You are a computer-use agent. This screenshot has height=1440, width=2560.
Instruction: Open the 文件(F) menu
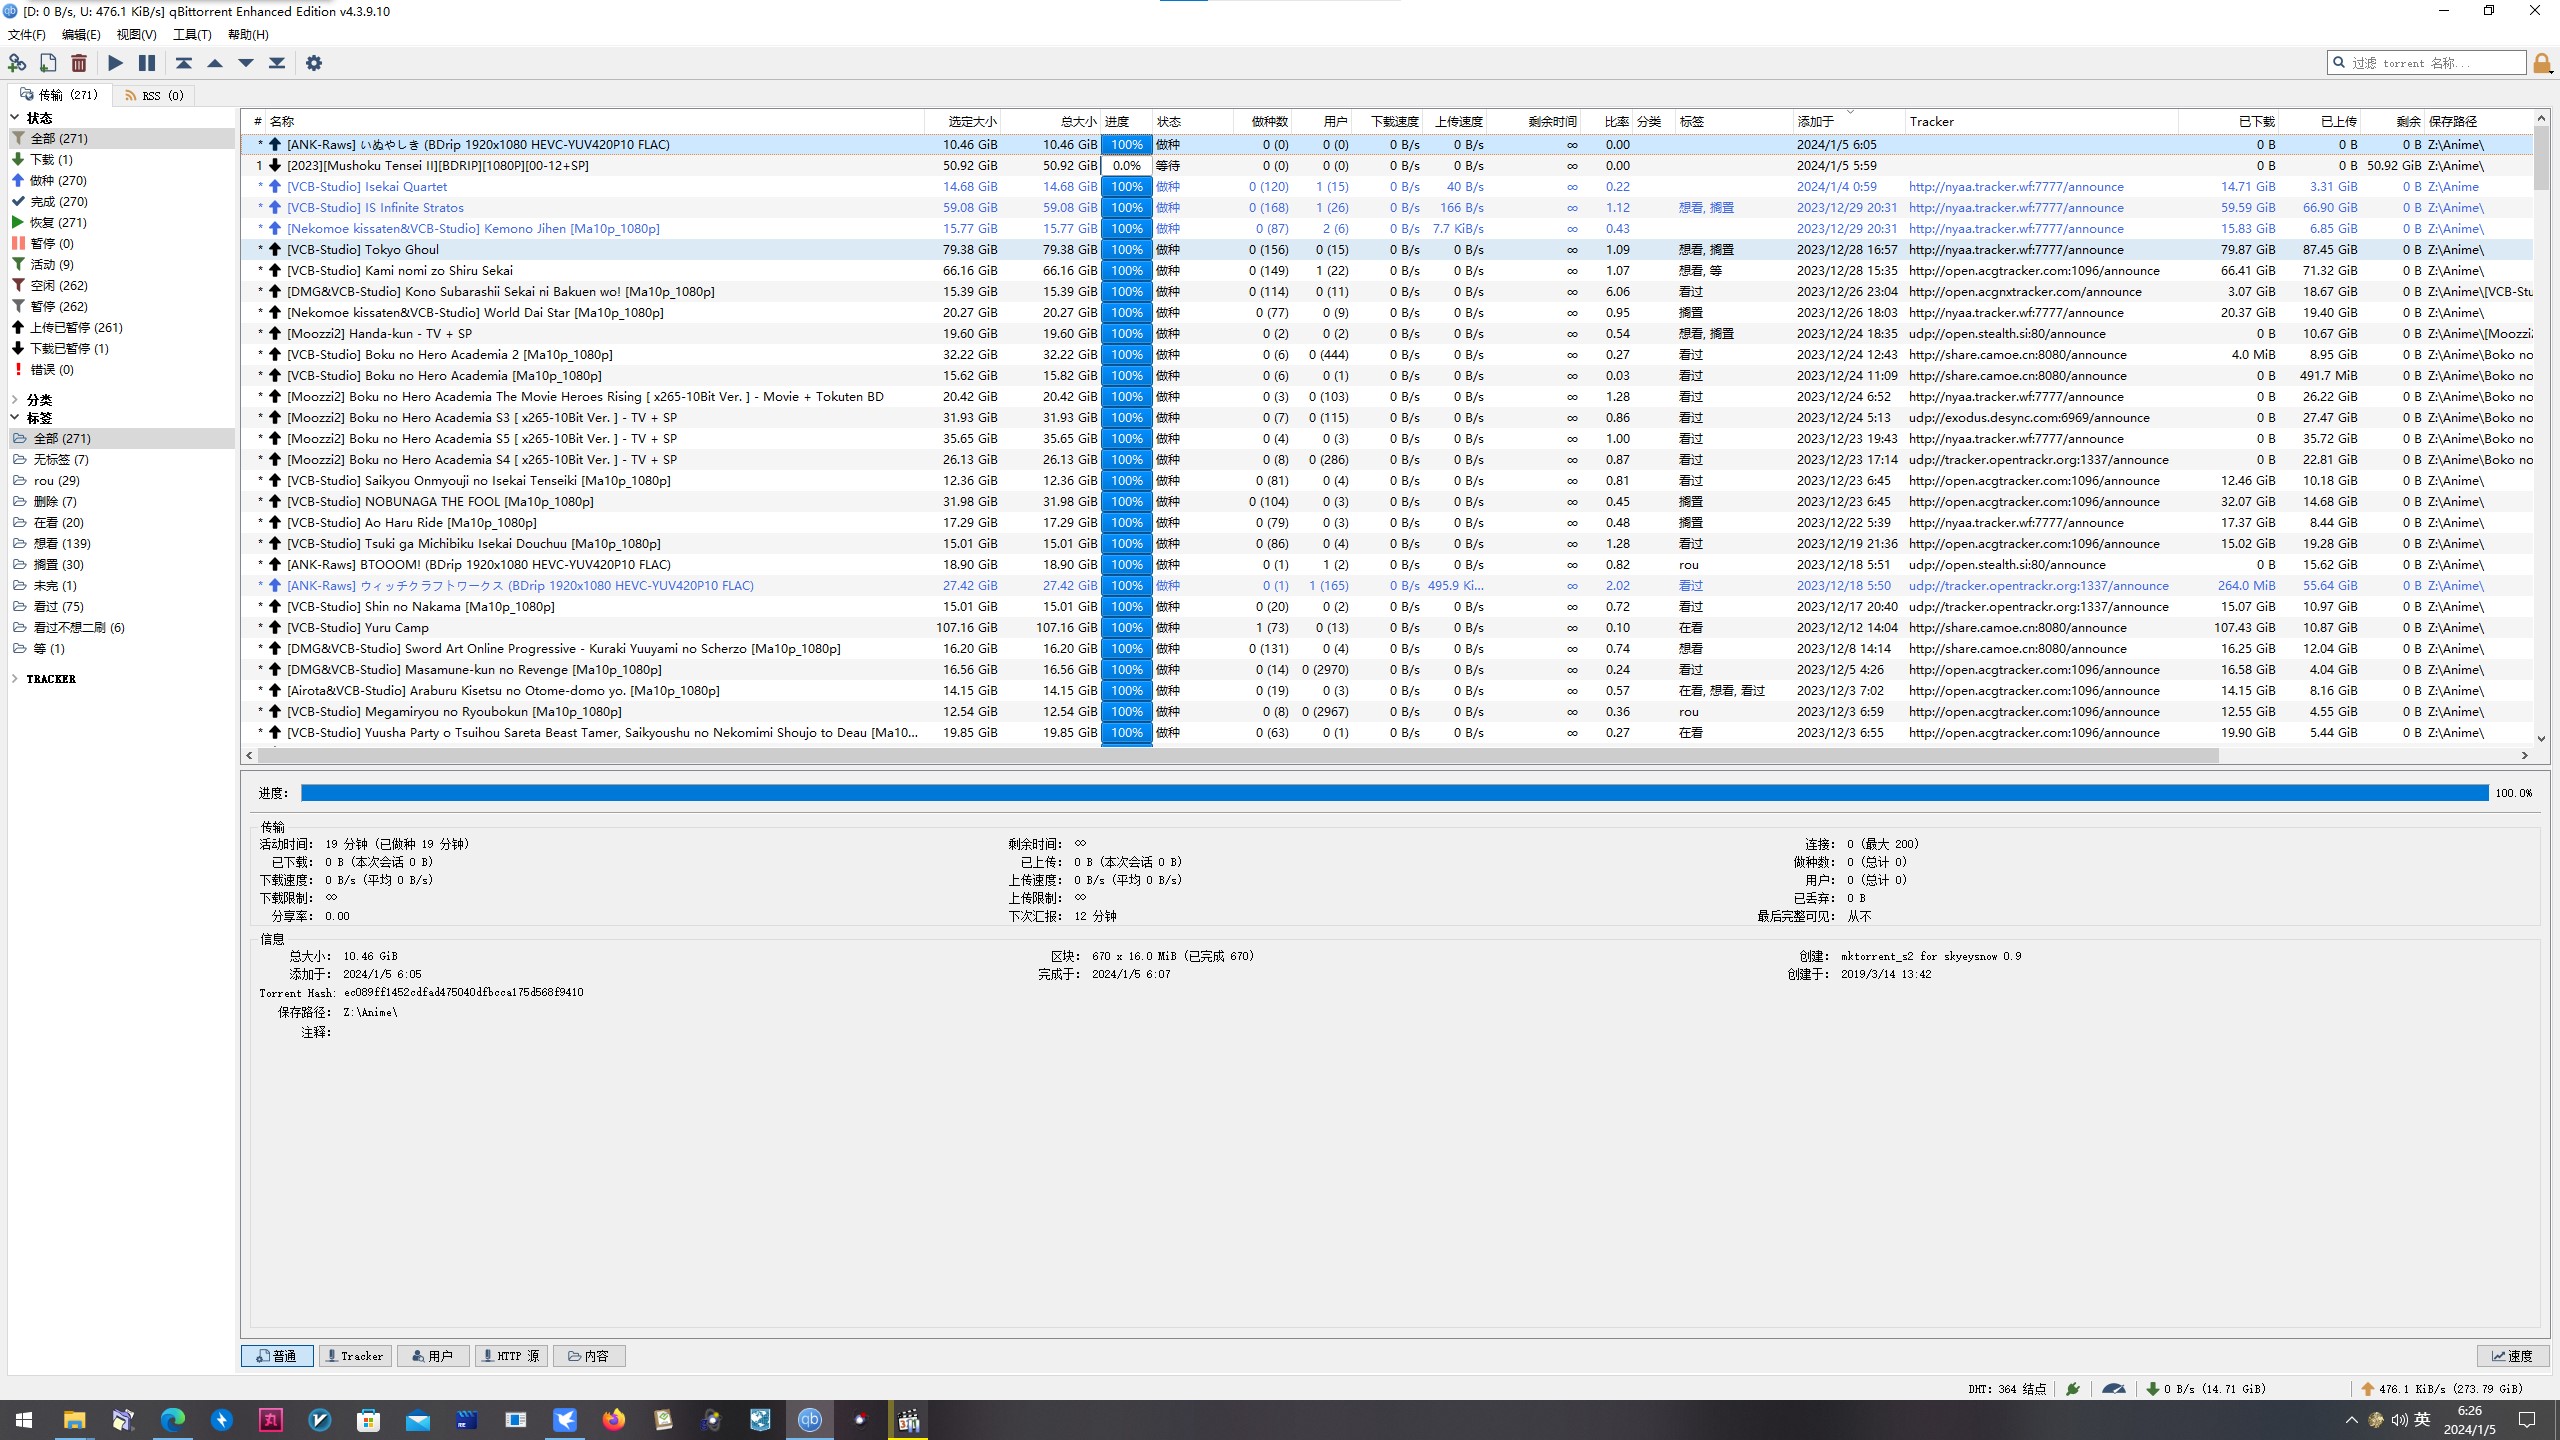pyautogui.click(x=27, y=34)
